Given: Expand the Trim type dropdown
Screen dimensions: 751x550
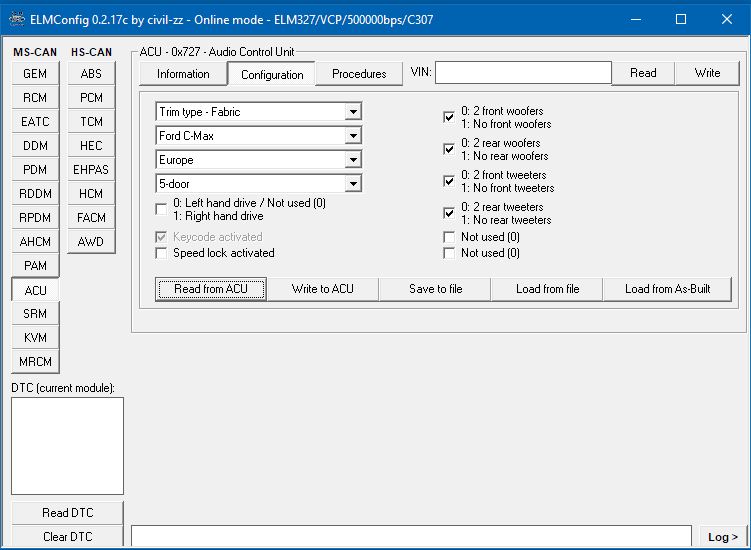Looking at the screenshot, I should [x=352, y=112].
